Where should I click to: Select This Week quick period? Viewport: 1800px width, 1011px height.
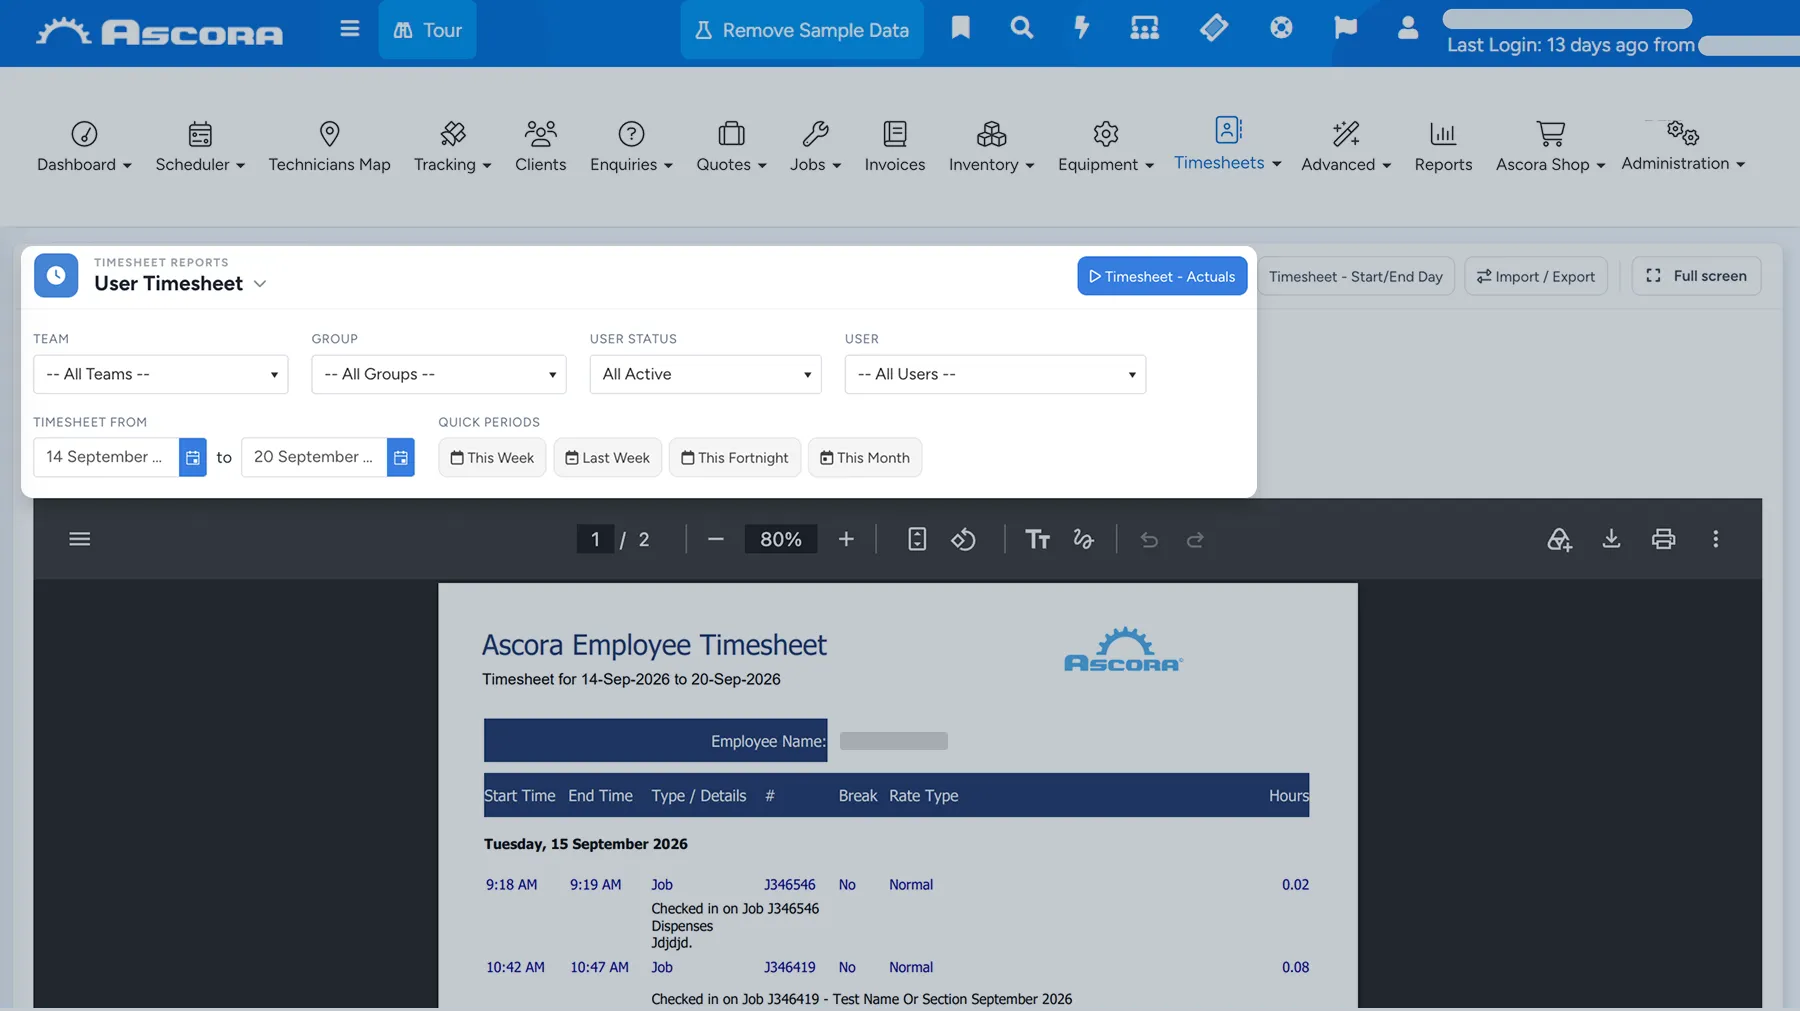[492, 457]
